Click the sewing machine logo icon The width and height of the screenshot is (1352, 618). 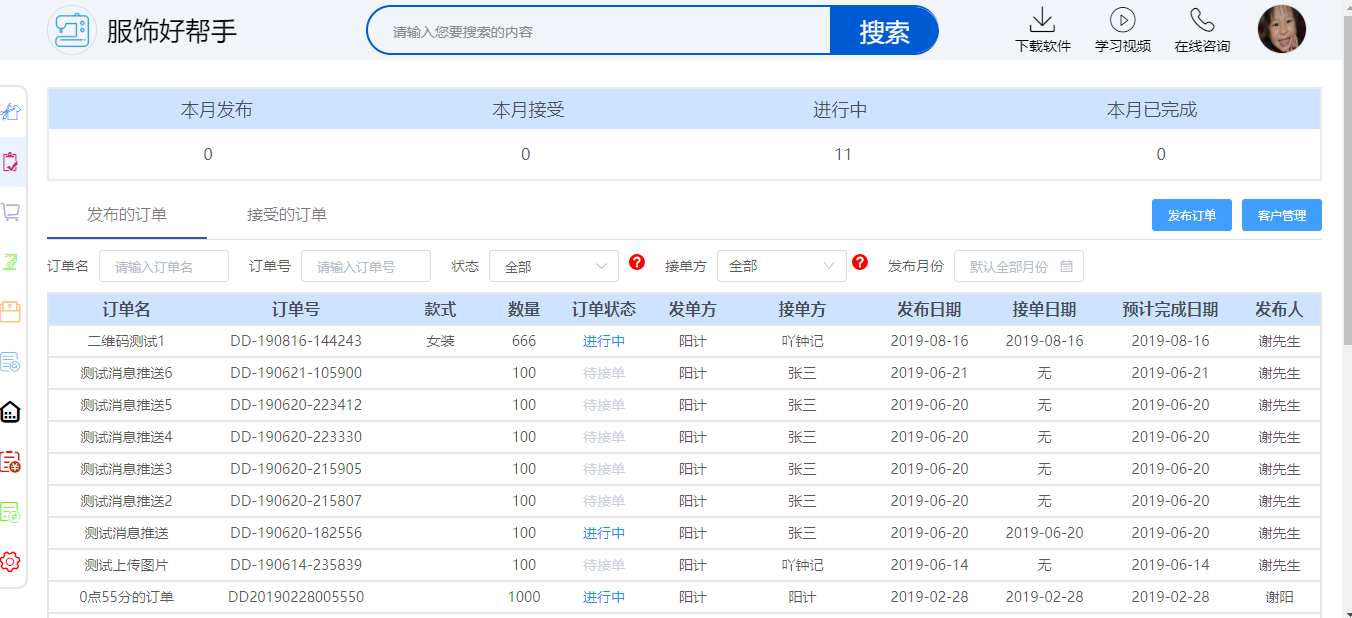click(x=71, y=30)
